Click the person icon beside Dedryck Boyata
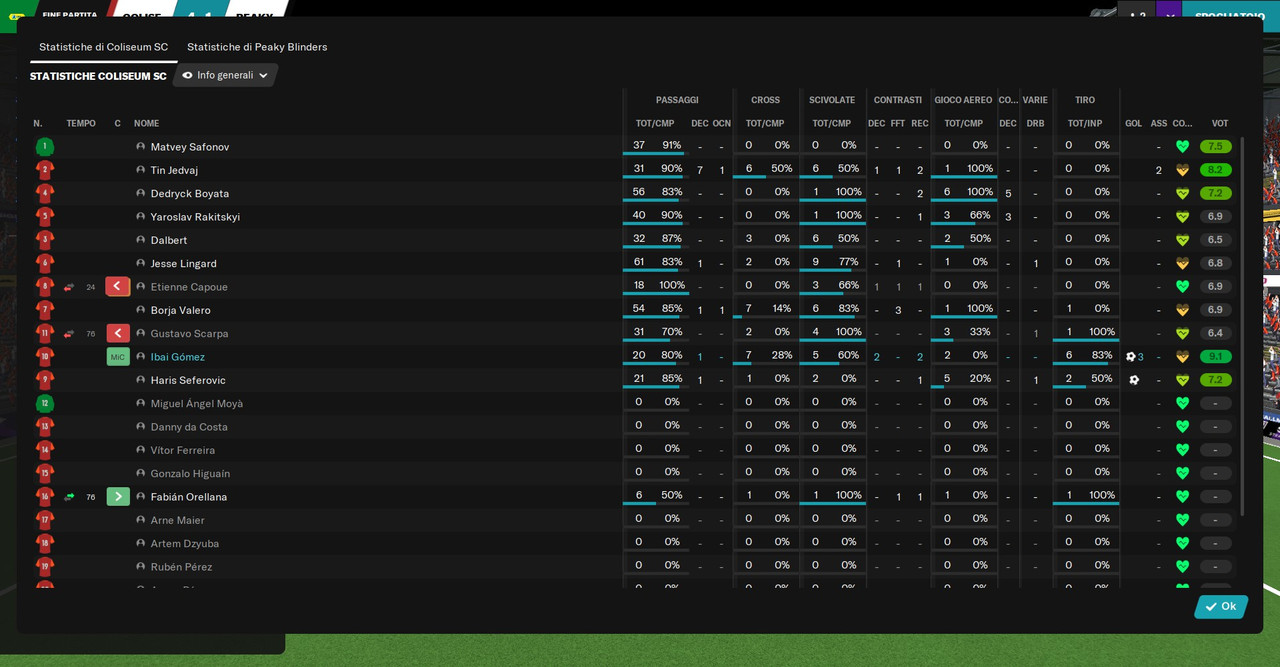Viewport: 1280px width, 667px height. pos(141,193)
